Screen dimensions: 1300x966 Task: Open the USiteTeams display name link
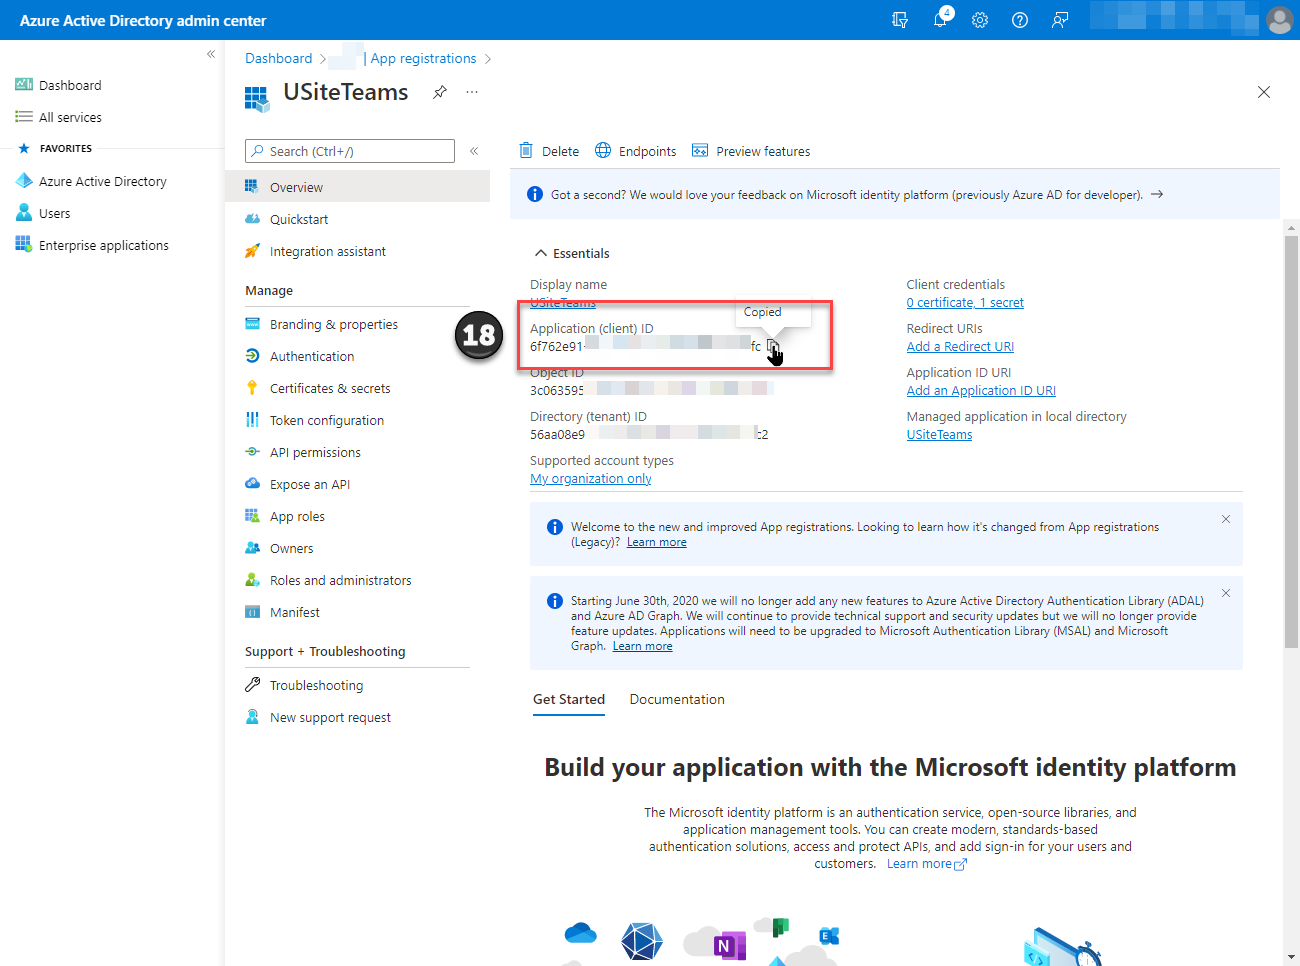(563, 302)
